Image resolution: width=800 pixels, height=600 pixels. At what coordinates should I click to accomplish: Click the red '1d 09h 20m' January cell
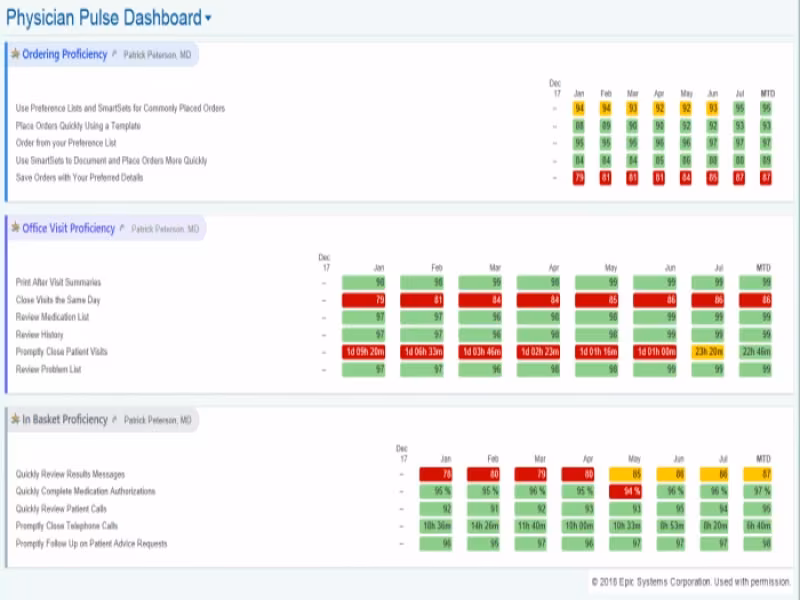[363, 352]
